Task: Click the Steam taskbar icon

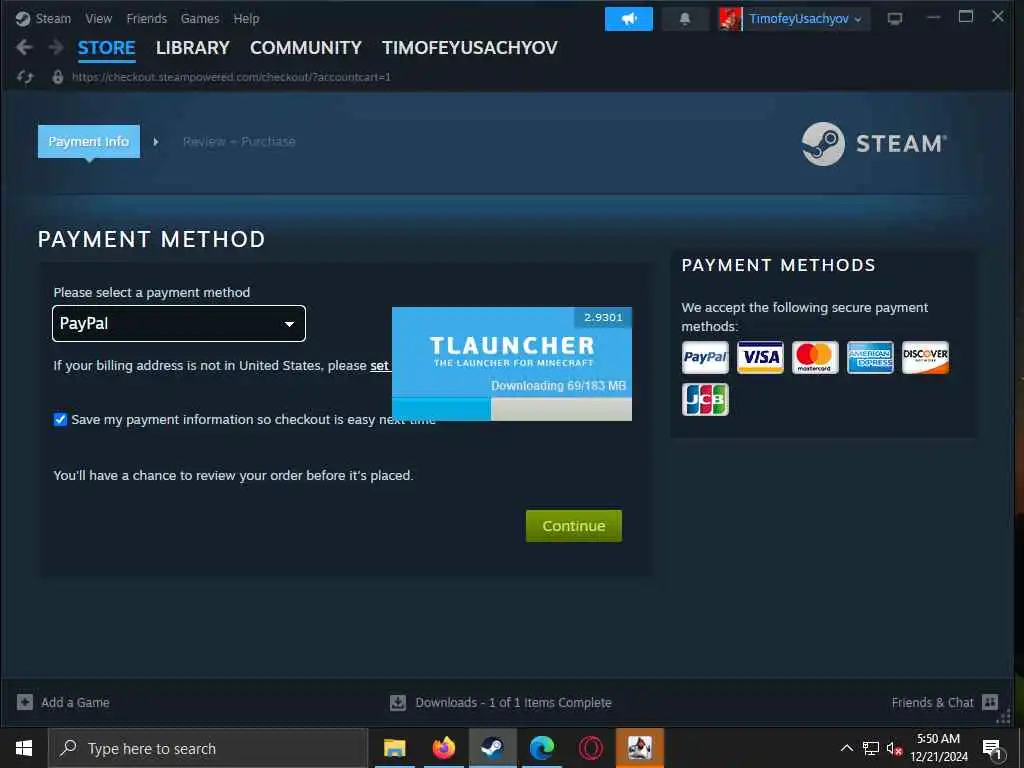Action: (492, 748)
